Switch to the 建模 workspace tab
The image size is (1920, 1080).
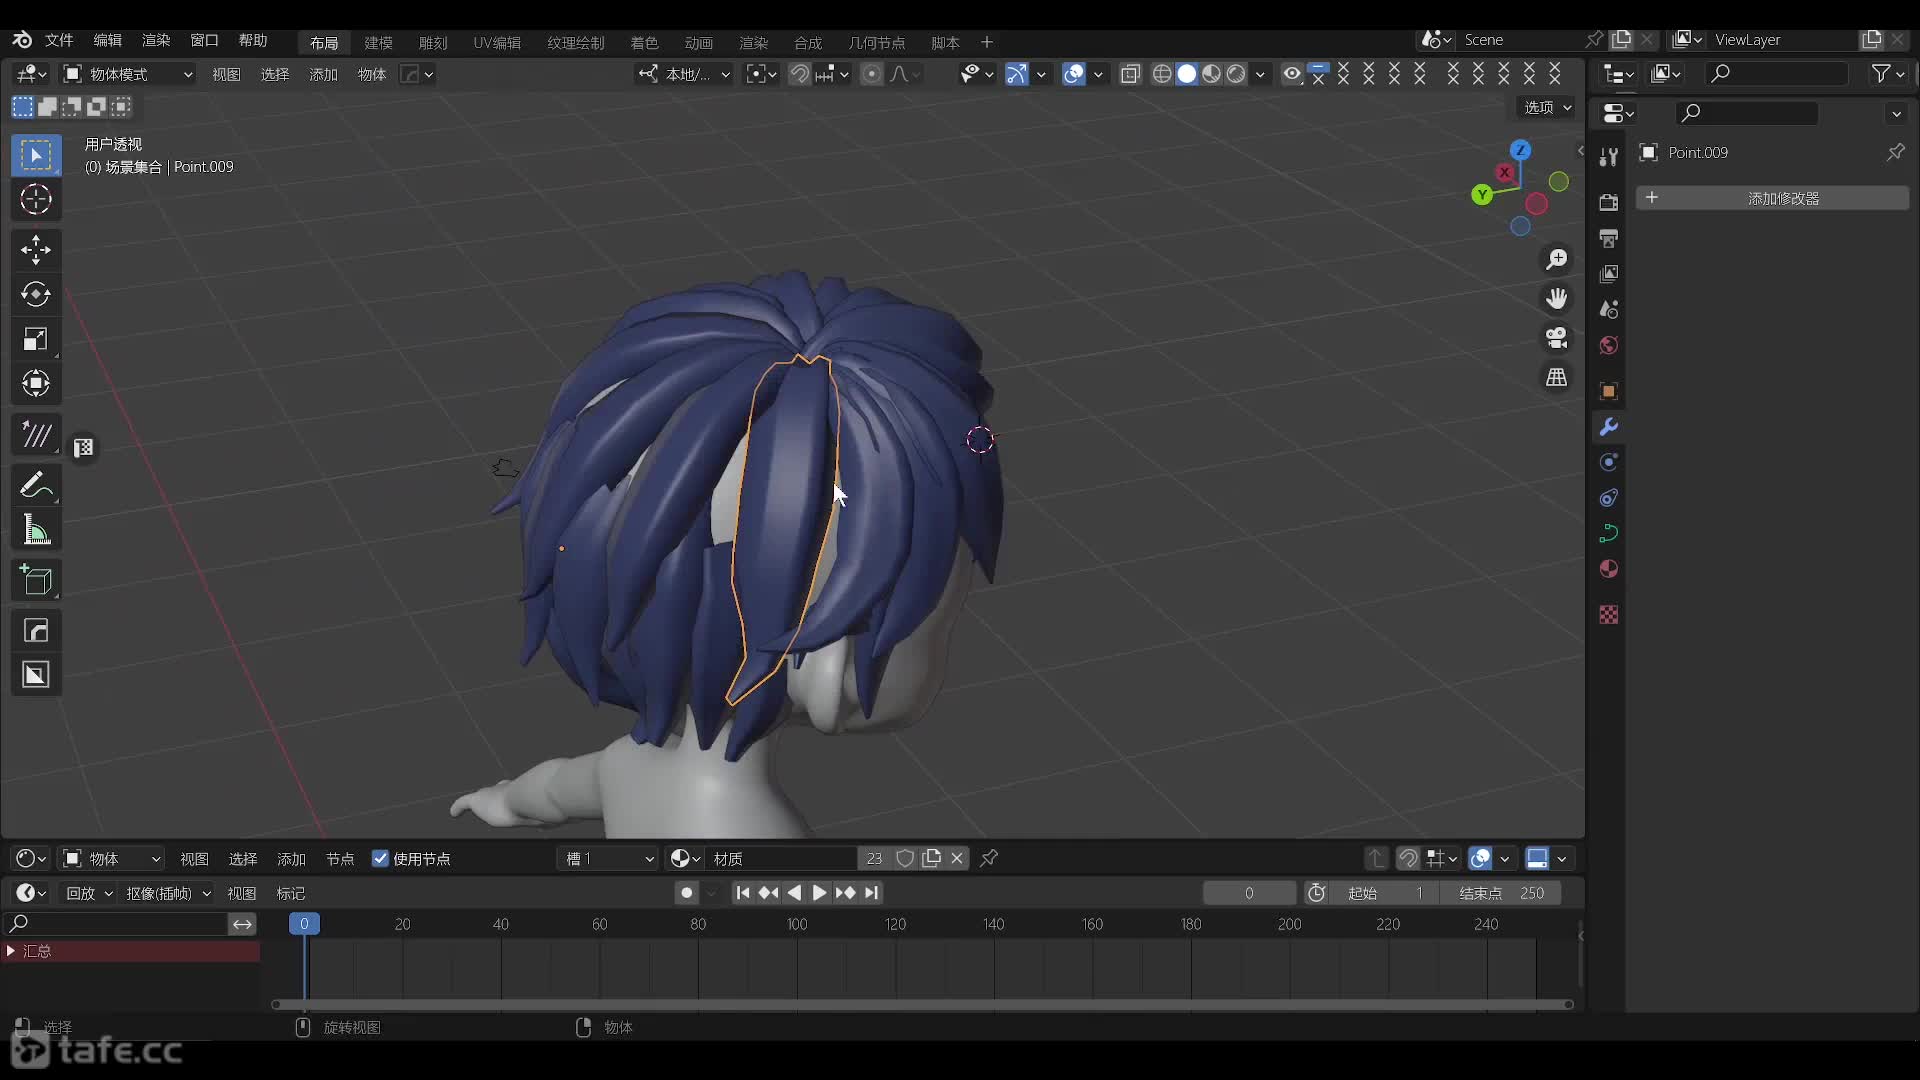[378, 42]
